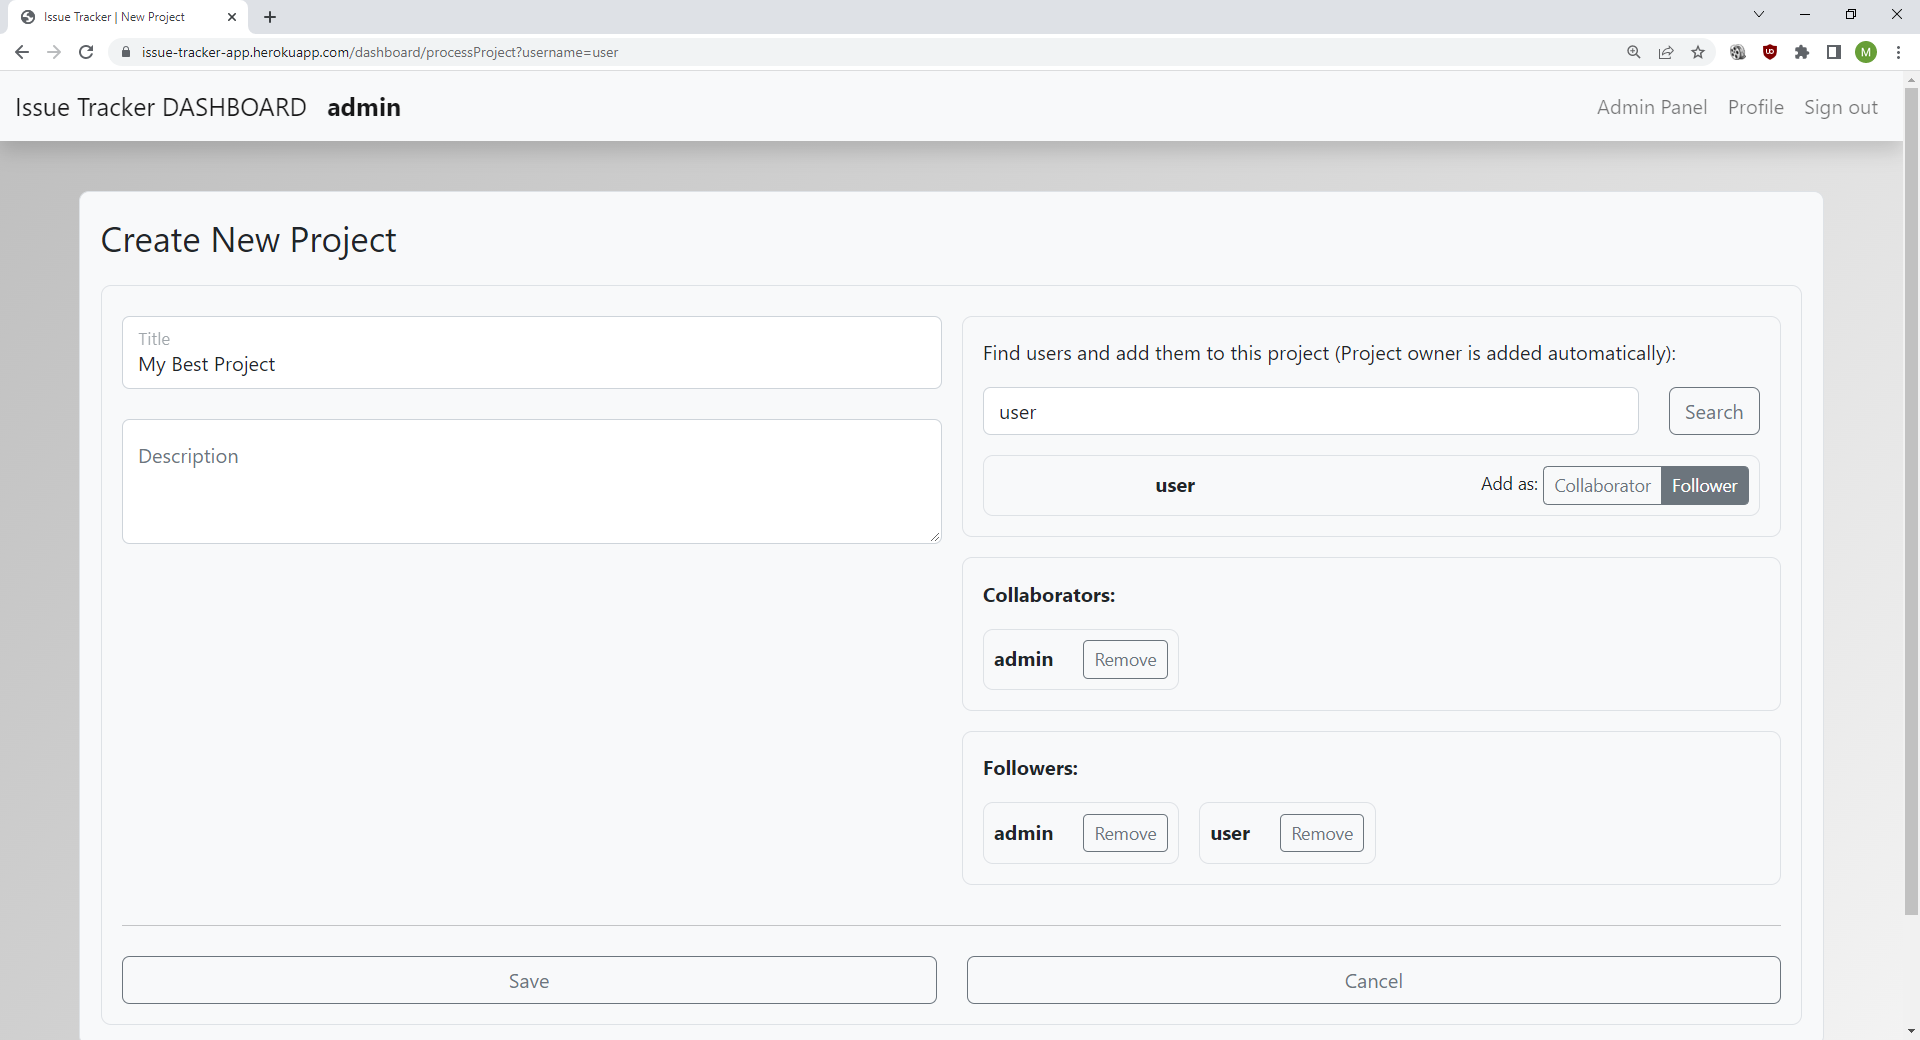Open Chrome three-dot menu
Viewport: 1920px width, 1040px height.
1898,52
